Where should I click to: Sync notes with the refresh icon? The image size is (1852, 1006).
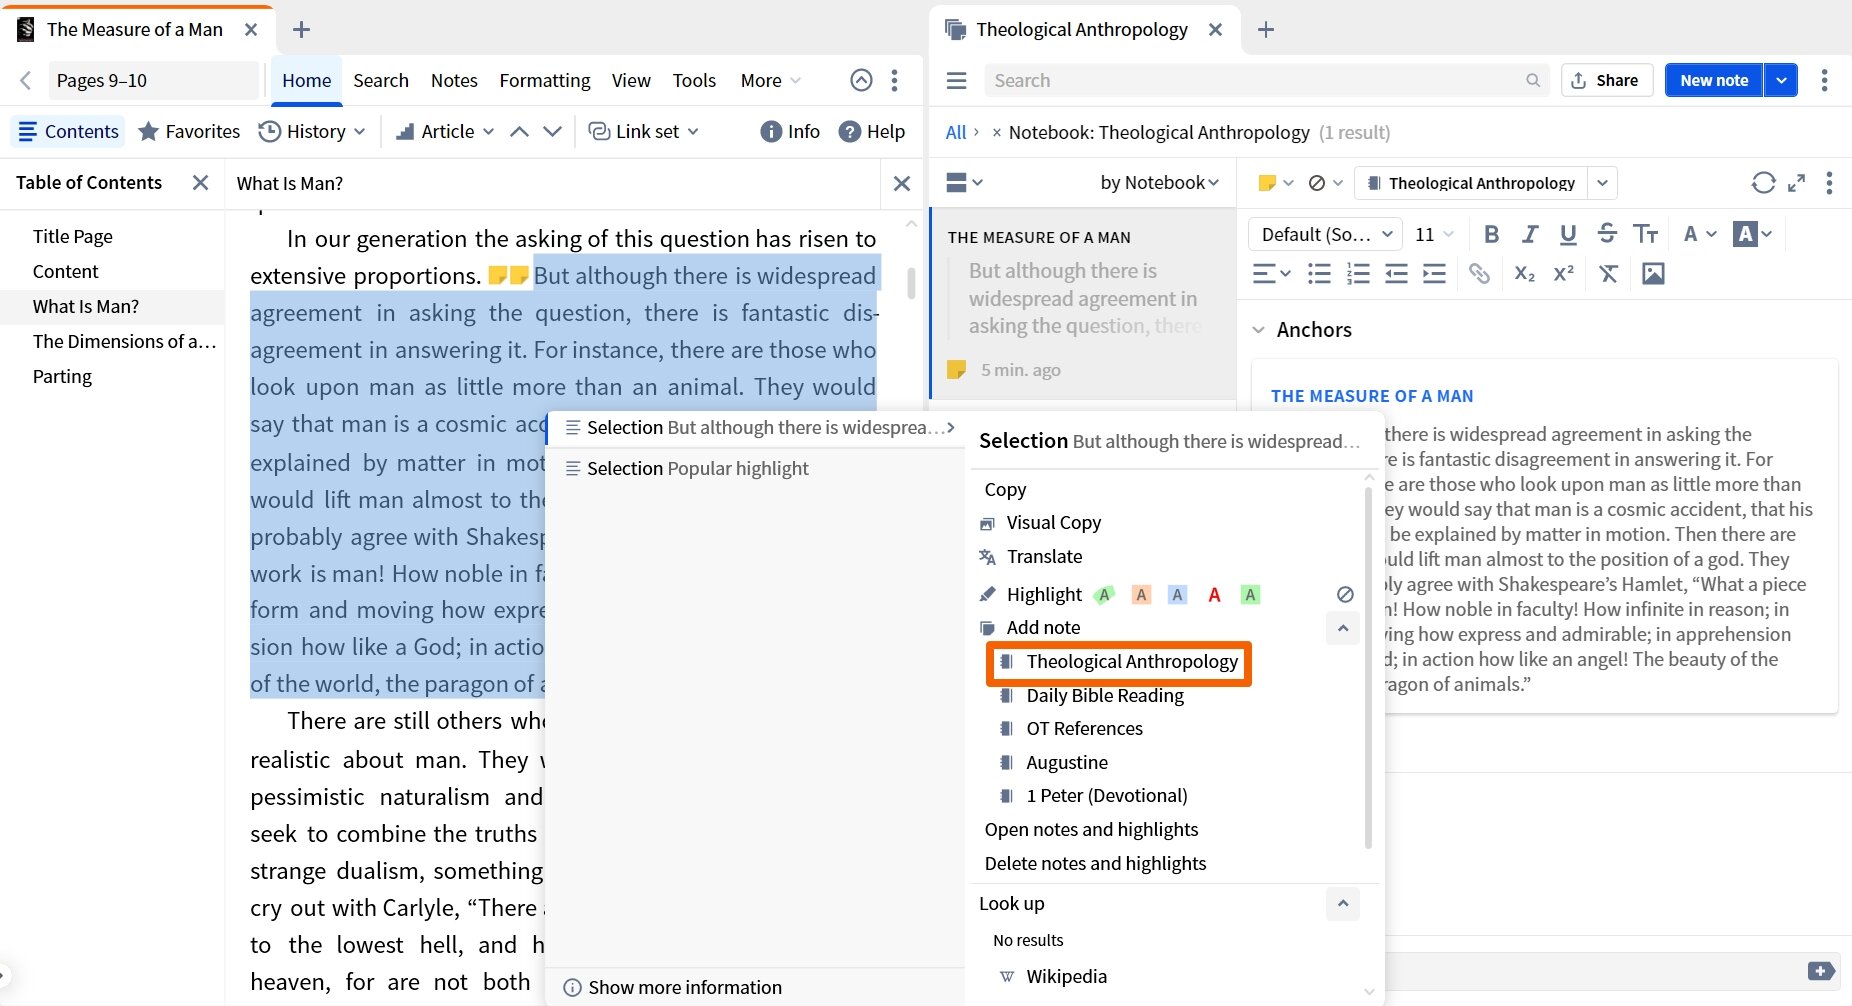[x=1763, y=183]
